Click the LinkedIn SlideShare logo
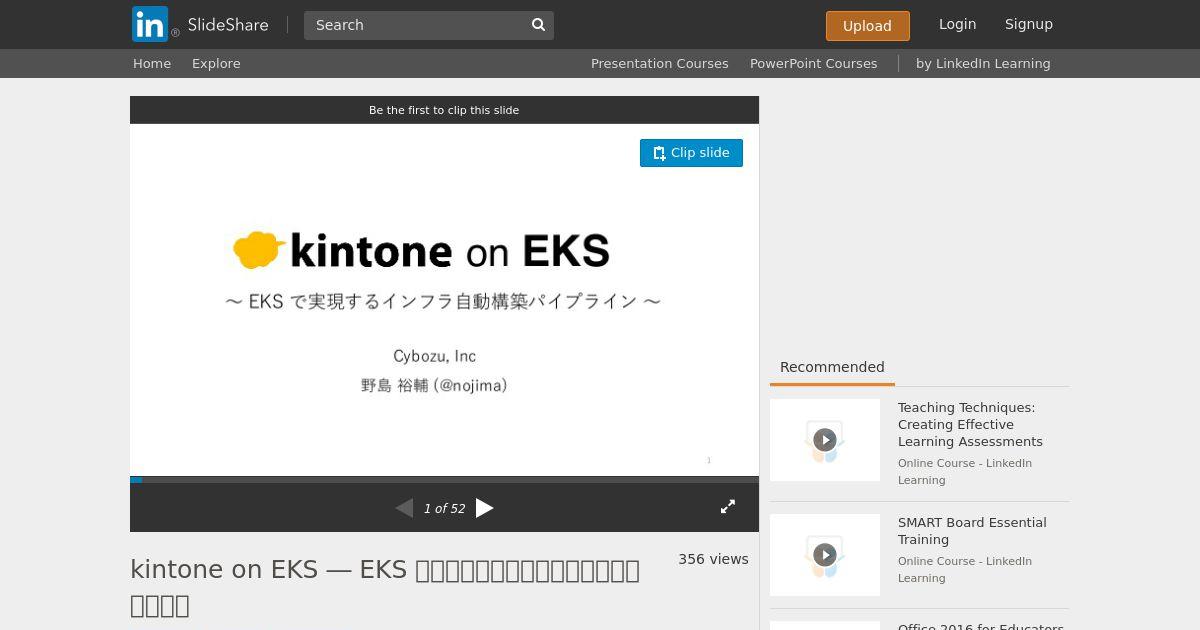Image resolution: width=1200 pixels, height=630 pixels. 200,24
